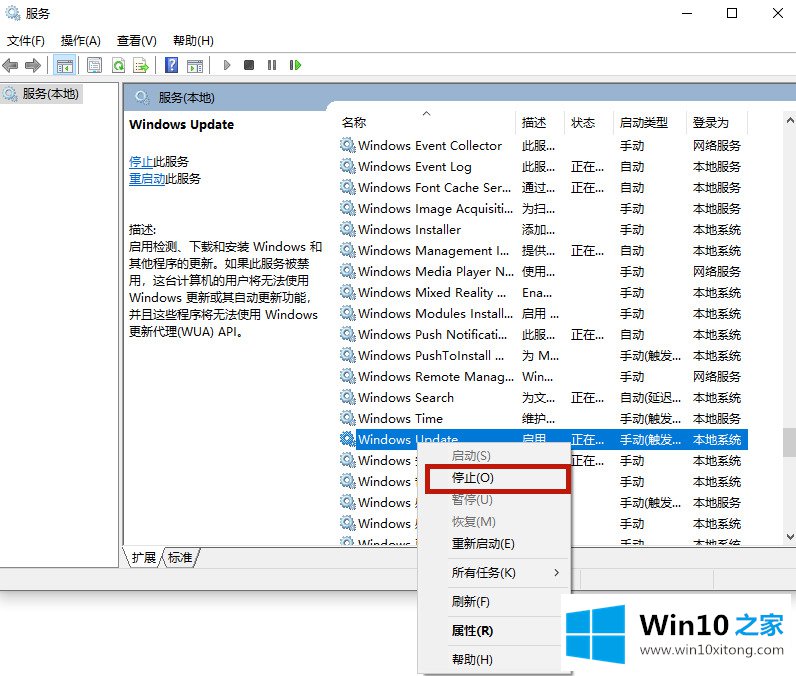Open the 文件(F) menu
This screenshot has width=796, height=676.
25,41
